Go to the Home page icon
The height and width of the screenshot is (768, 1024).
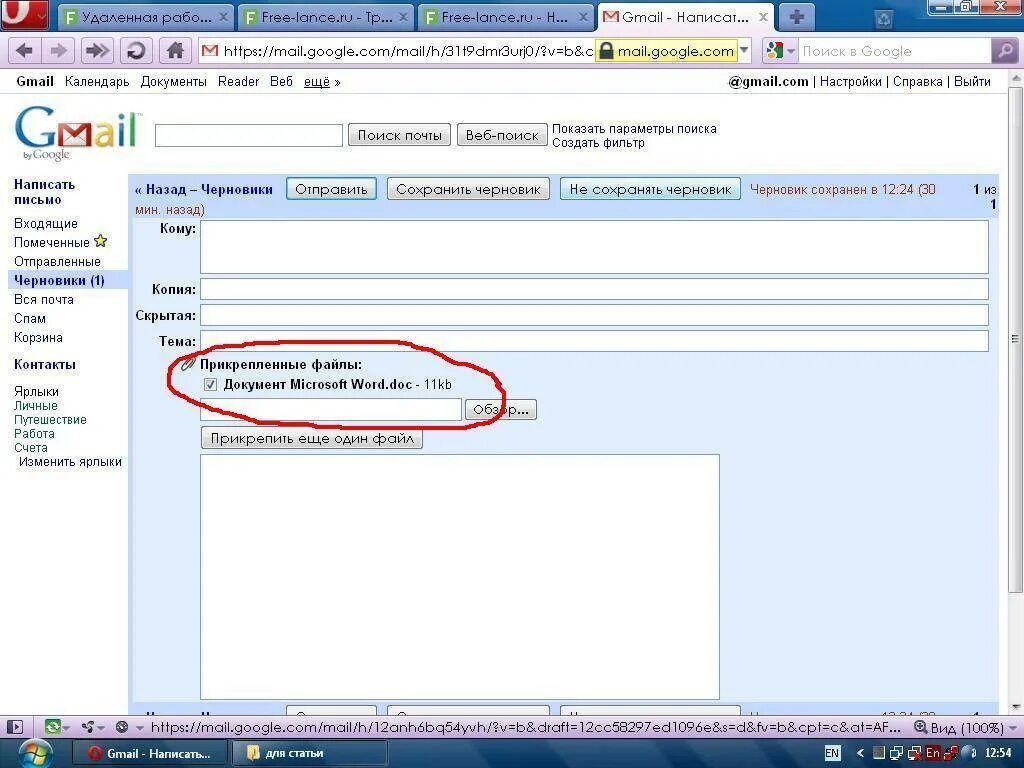click(x=175, y=50)
